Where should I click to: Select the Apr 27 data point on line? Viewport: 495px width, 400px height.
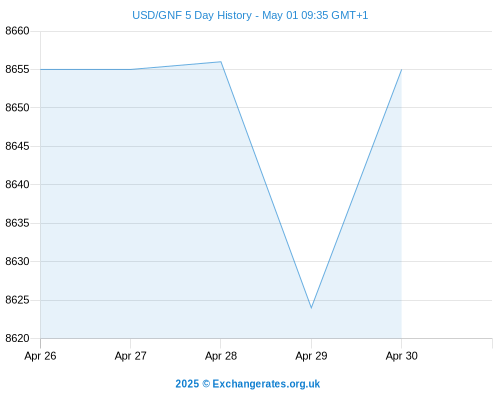coord(131,69)
